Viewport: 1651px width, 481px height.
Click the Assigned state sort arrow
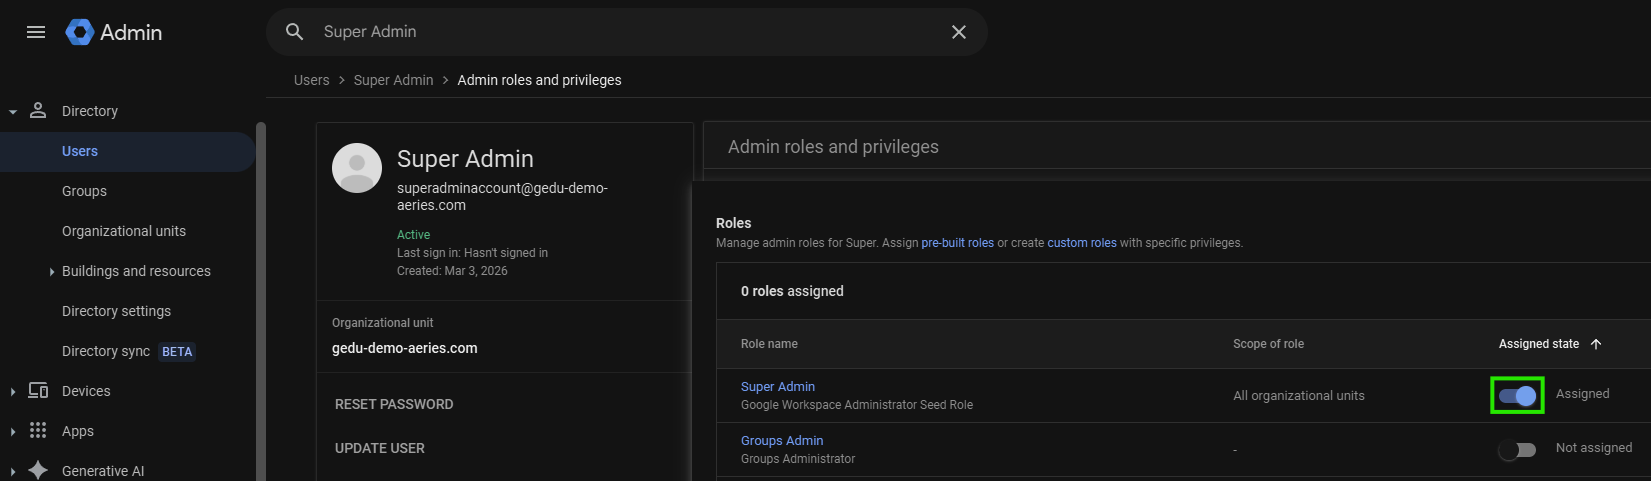pyautogui.click(x=1596, y=344)
